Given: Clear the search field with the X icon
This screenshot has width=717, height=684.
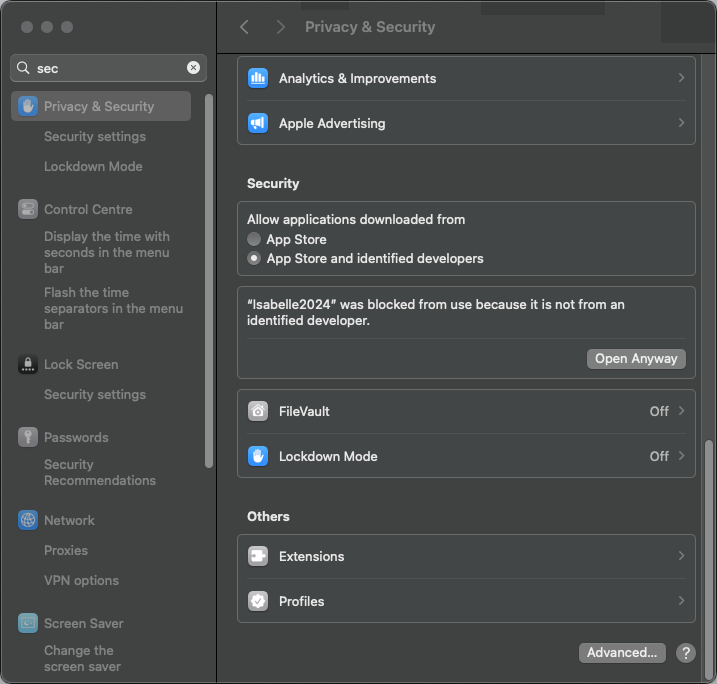Looking at the screenshot, I should (193, 68).
